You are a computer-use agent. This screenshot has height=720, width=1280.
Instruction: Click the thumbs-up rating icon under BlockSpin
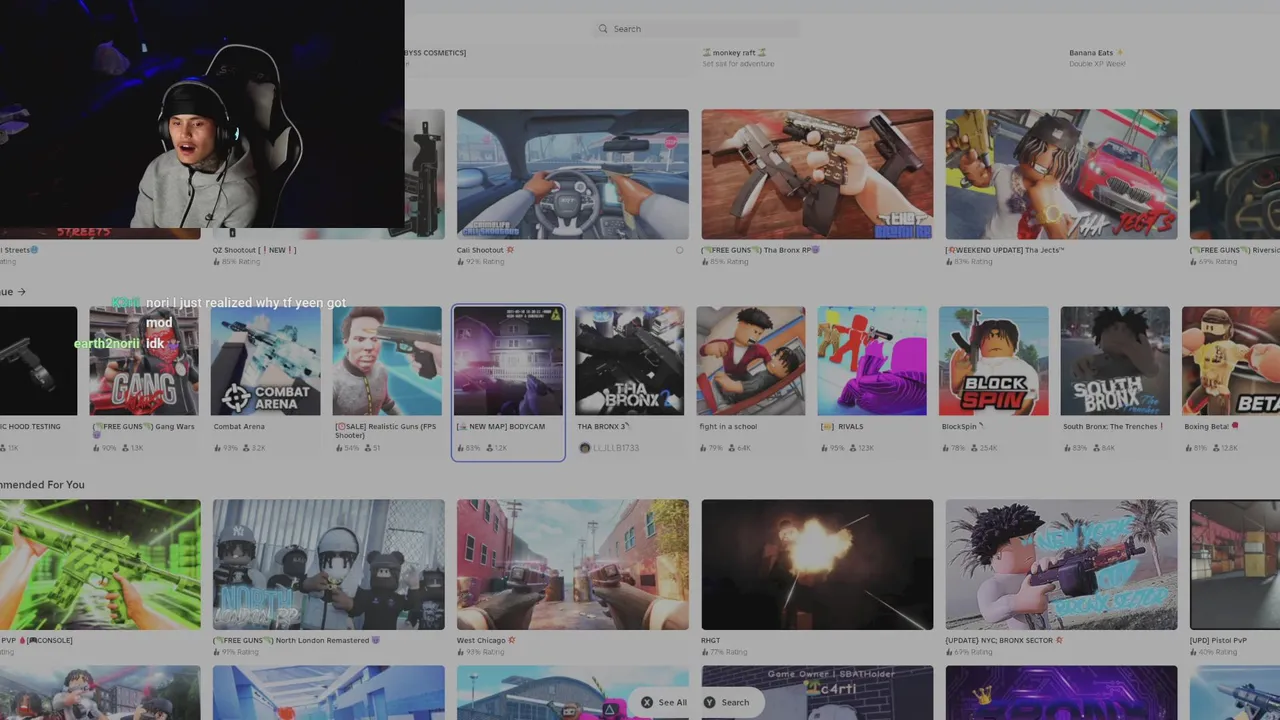click(x=946, y=448)
